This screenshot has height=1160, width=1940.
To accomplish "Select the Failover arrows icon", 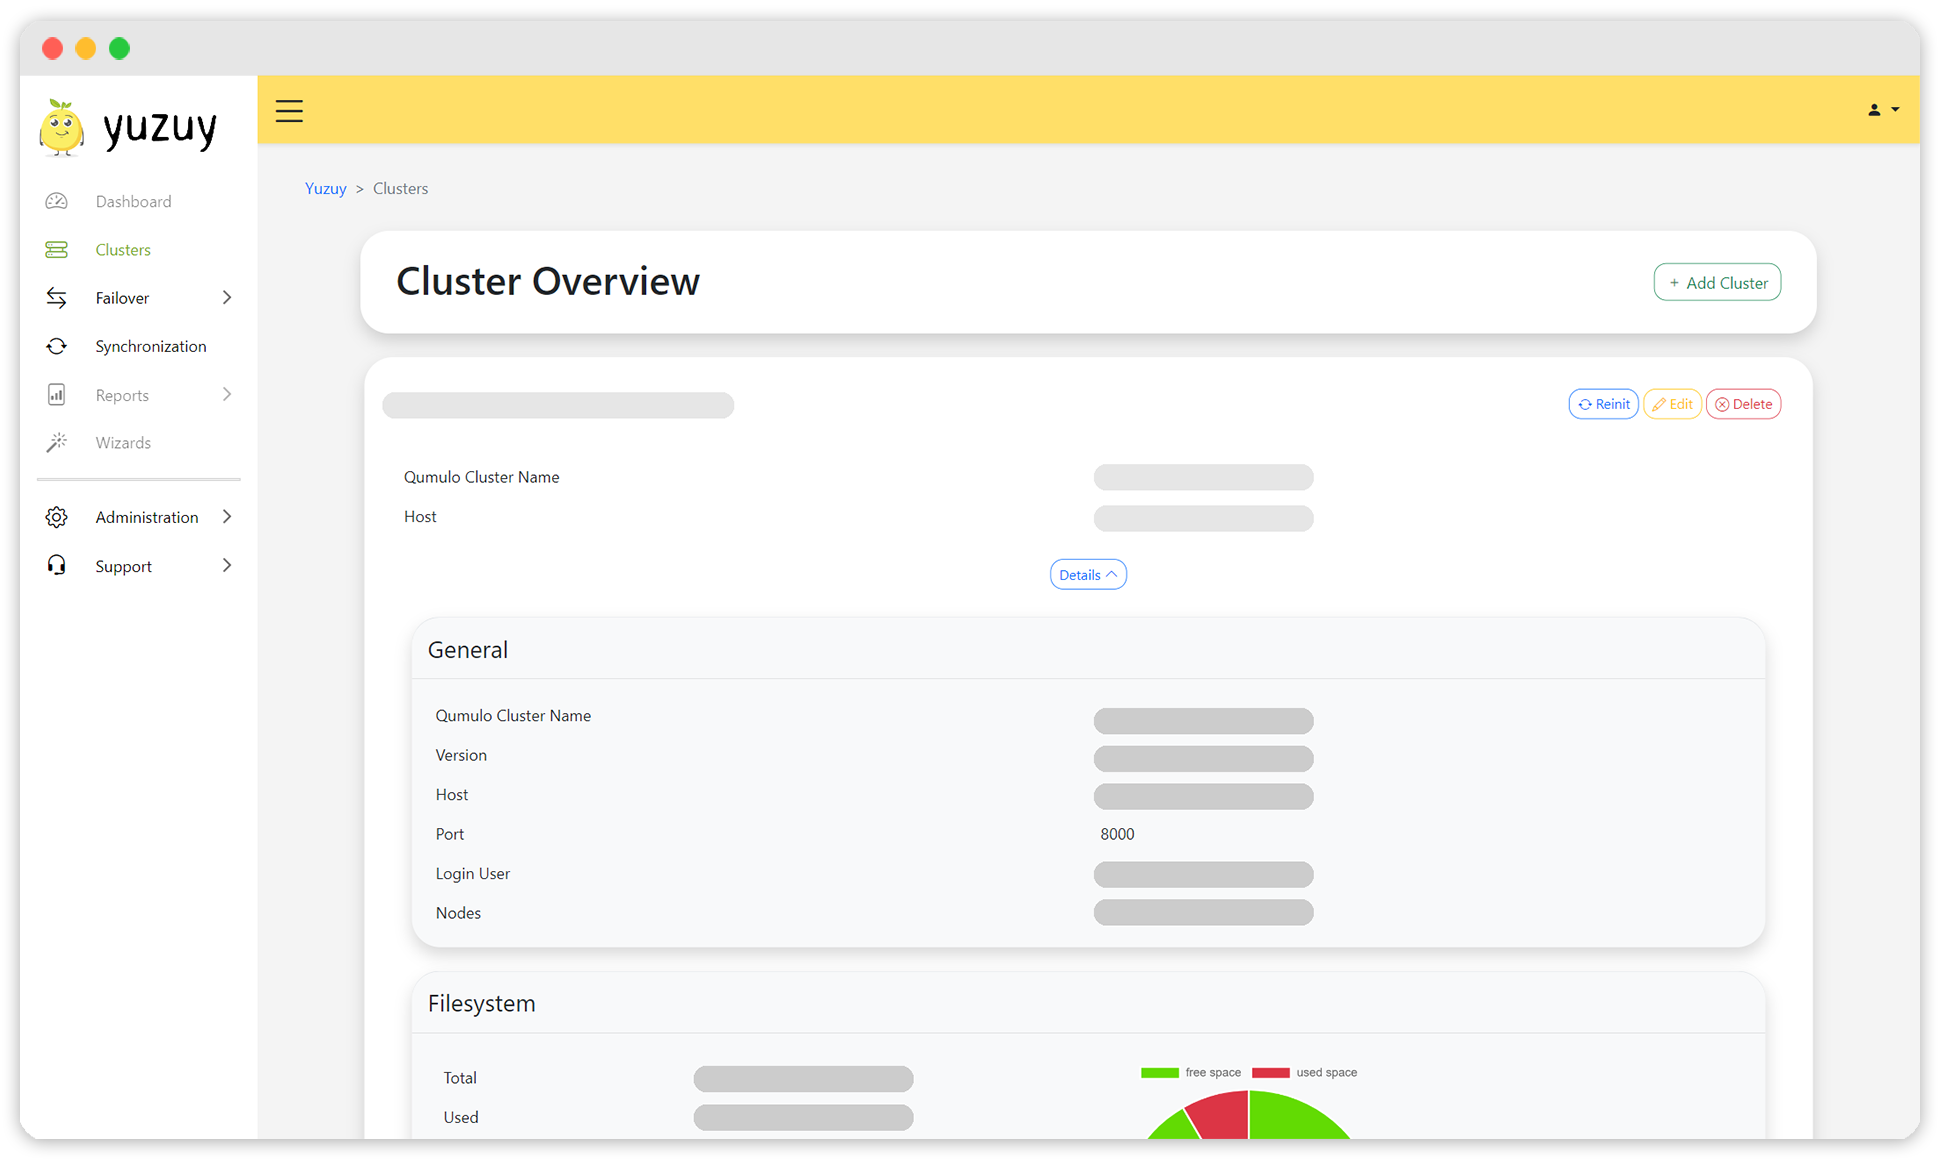I will pos(57,297).
